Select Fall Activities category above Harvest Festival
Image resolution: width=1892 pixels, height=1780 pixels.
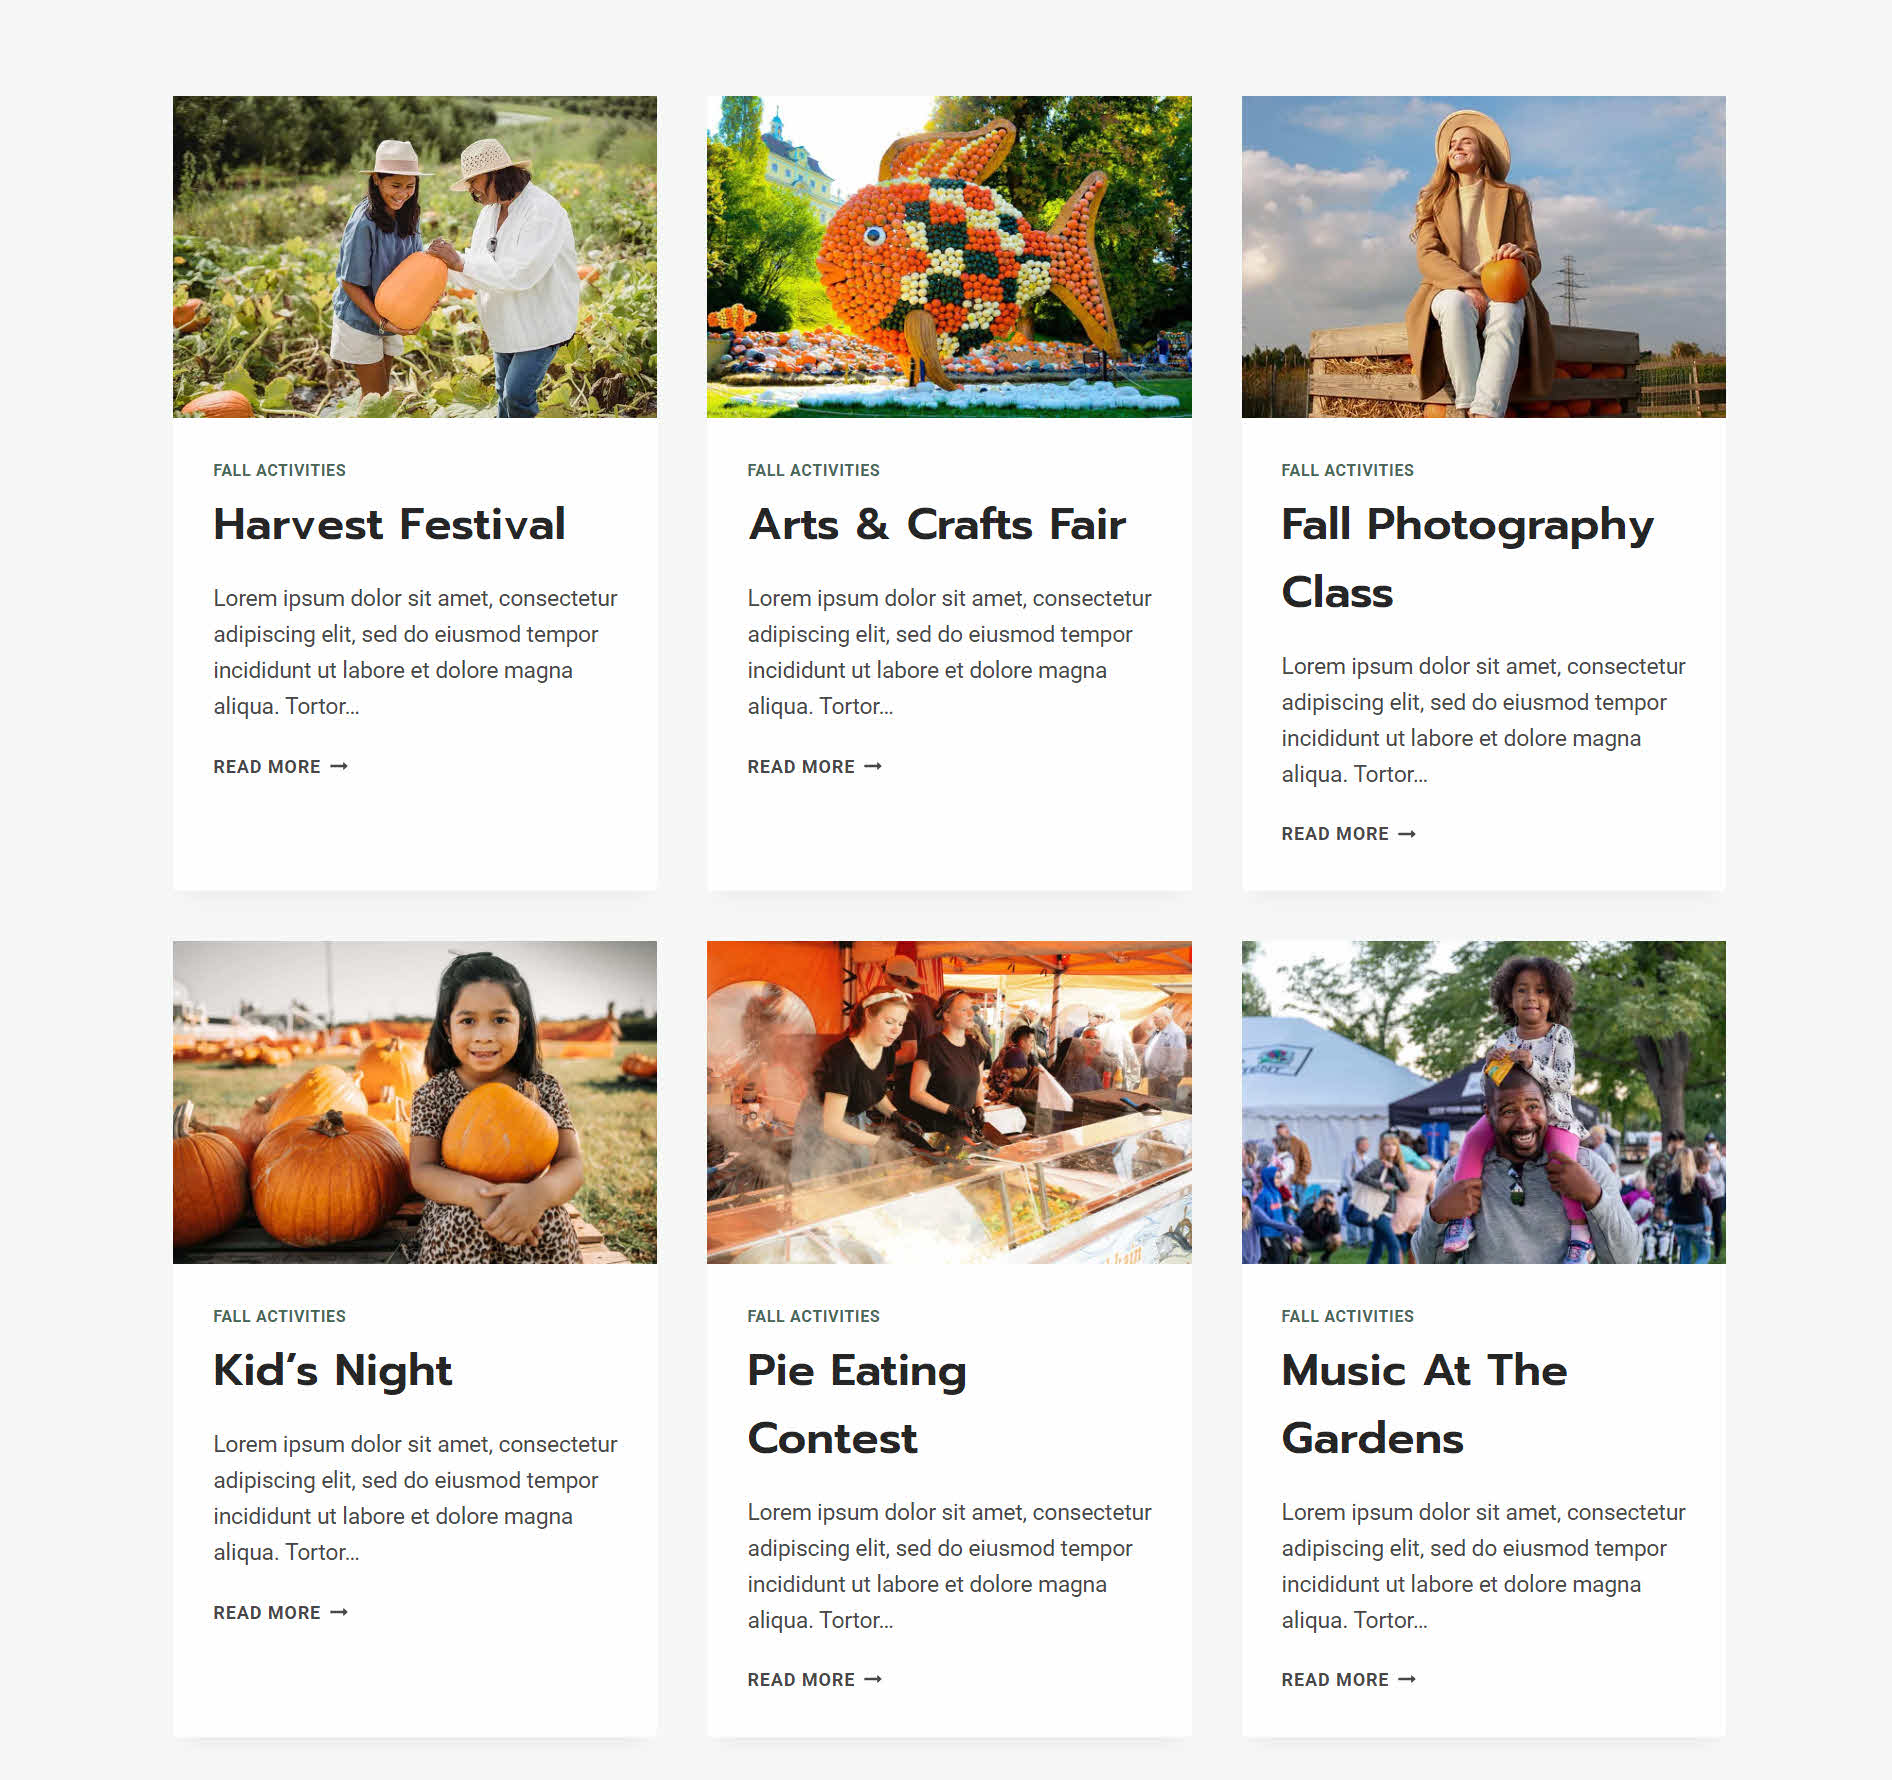[279, 471]
